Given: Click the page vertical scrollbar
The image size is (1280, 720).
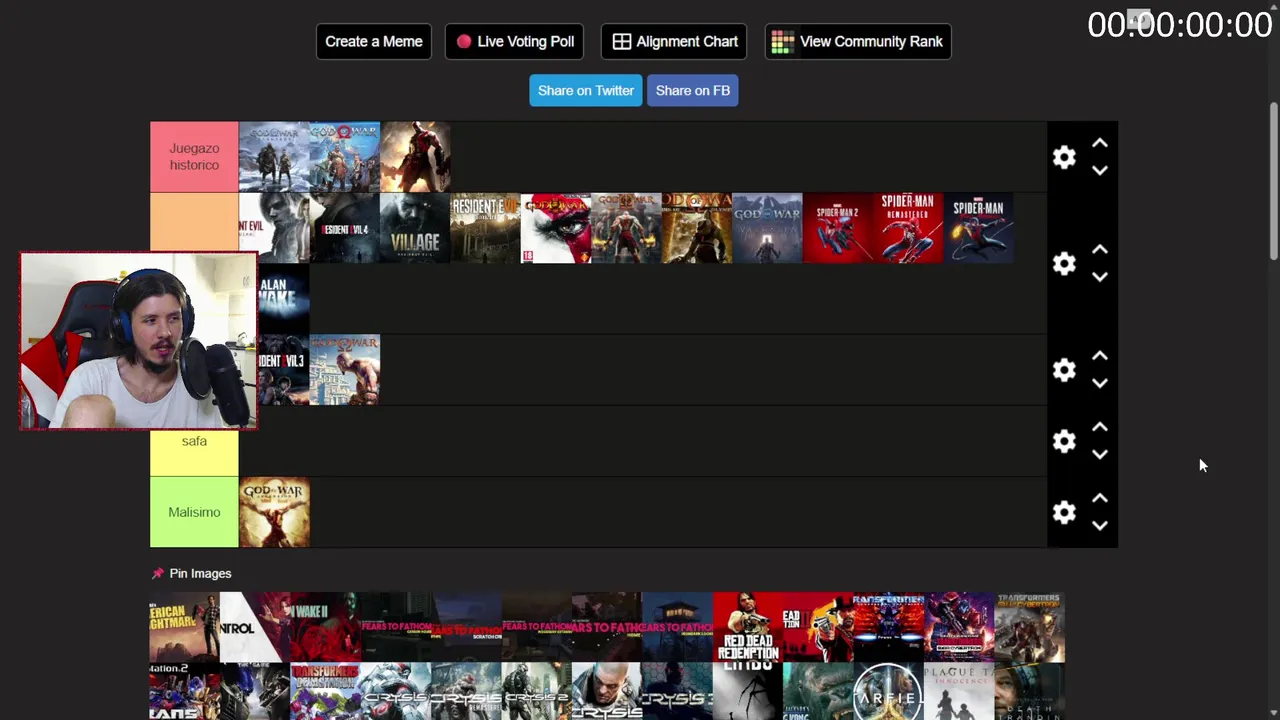Looking at the screenshot, I should [1273, 182].
